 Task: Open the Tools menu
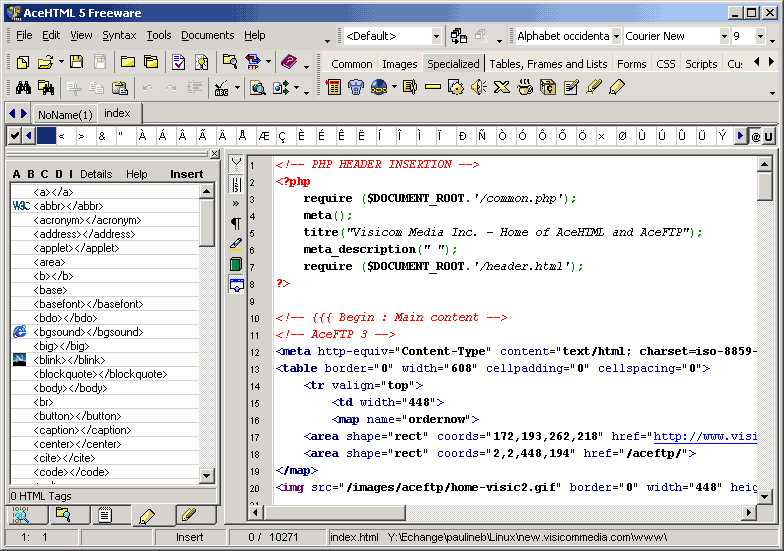pyautogui.click(x=158, y=36)
